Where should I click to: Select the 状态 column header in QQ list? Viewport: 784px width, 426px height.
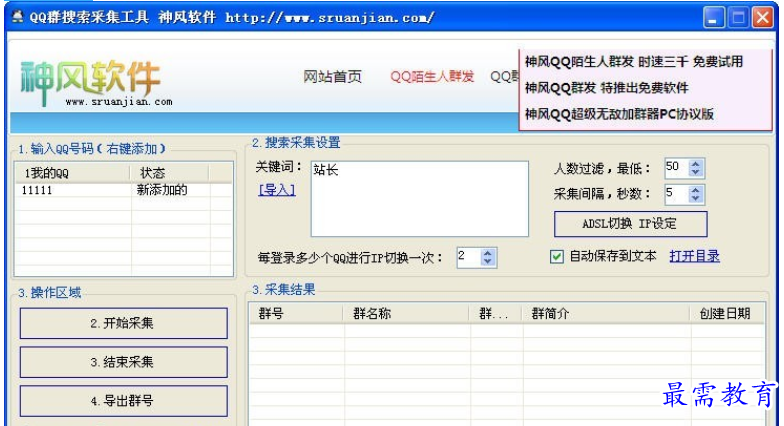click(x=170, y=173)
